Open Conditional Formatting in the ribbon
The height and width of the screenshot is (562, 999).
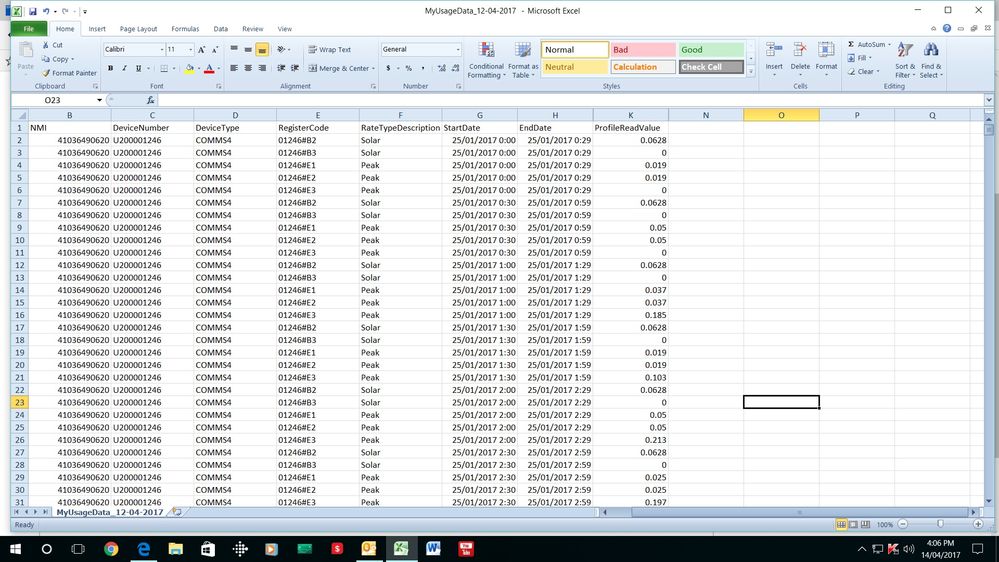pyautogui.click(x=486, y=60)
